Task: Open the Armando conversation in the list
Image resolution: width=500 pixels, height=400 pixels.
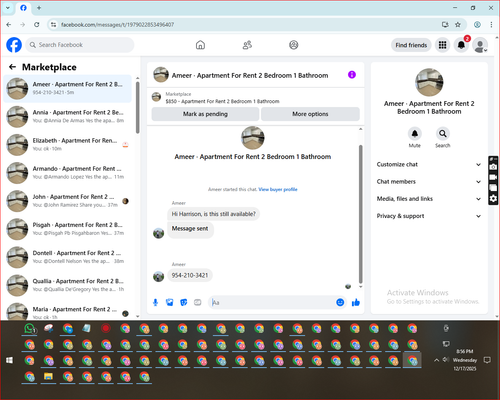Action: coord(67,173)
